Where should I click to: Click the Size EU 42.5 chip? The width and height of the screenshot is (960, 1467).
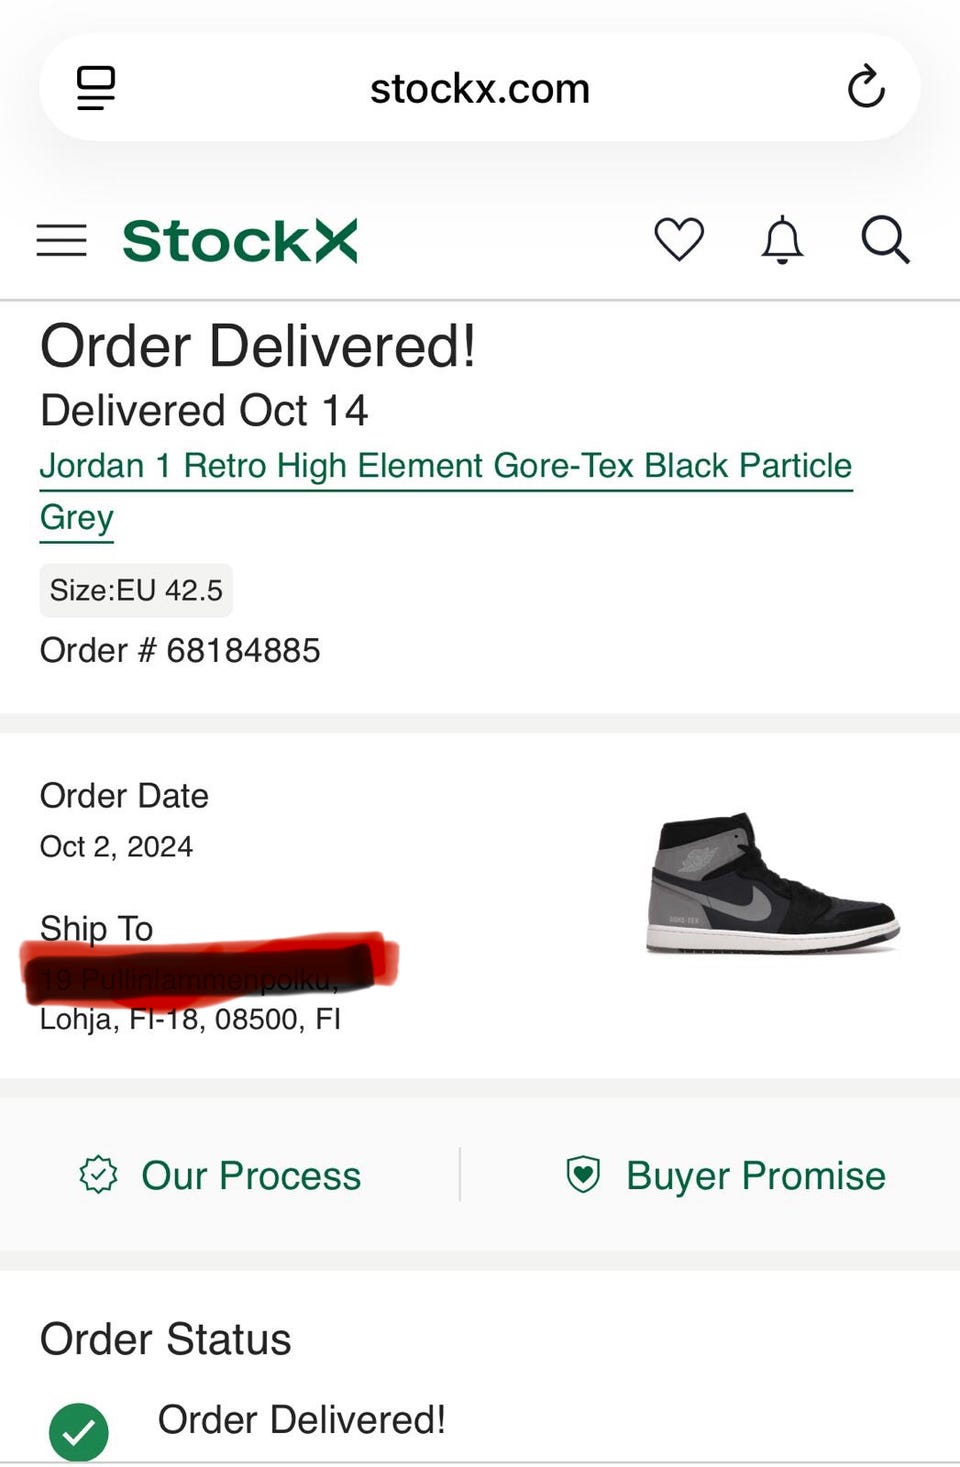(x=136, y=590)
